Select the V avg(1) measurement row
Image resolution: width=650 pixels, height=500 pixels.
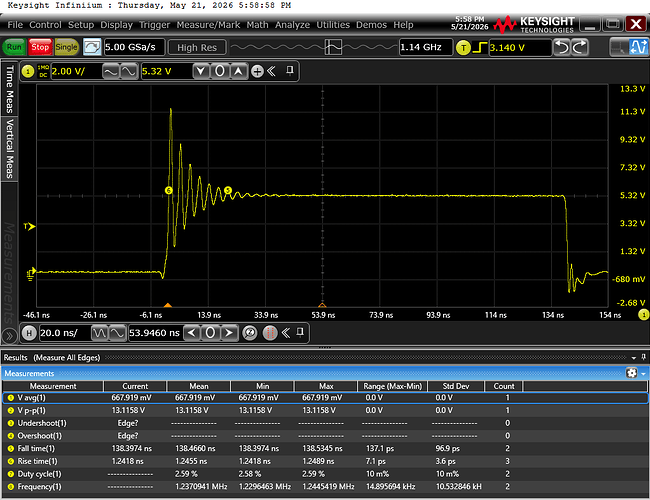click(325, 398)
